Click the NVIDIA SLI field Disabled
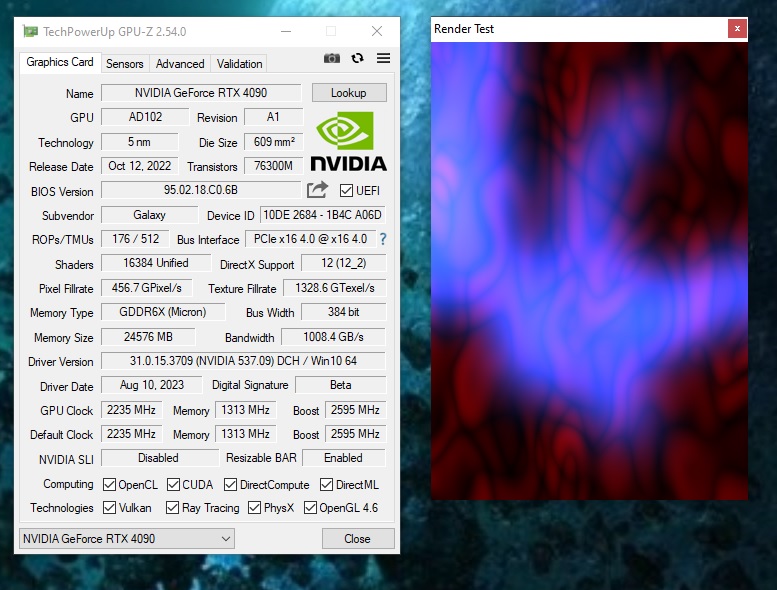The height and width of the screenshot is (590, 777). (160, 458)
